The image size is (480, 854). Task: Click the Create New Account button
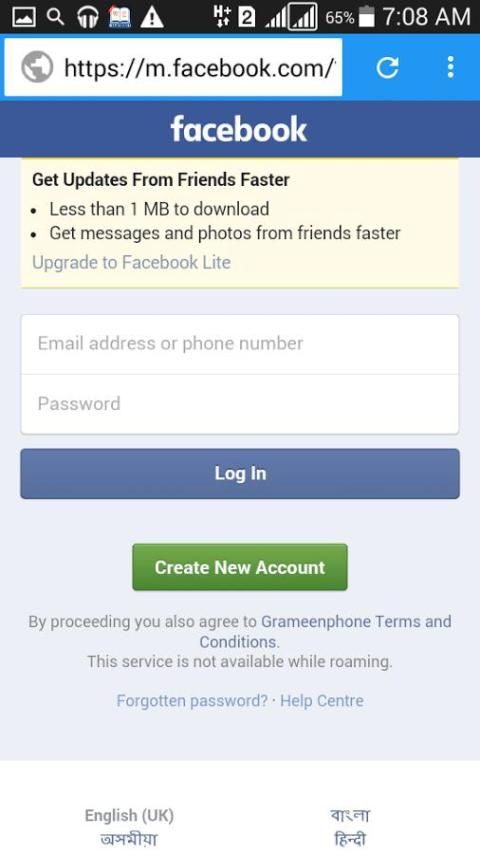pyautogui.click(x=240, y=567)
